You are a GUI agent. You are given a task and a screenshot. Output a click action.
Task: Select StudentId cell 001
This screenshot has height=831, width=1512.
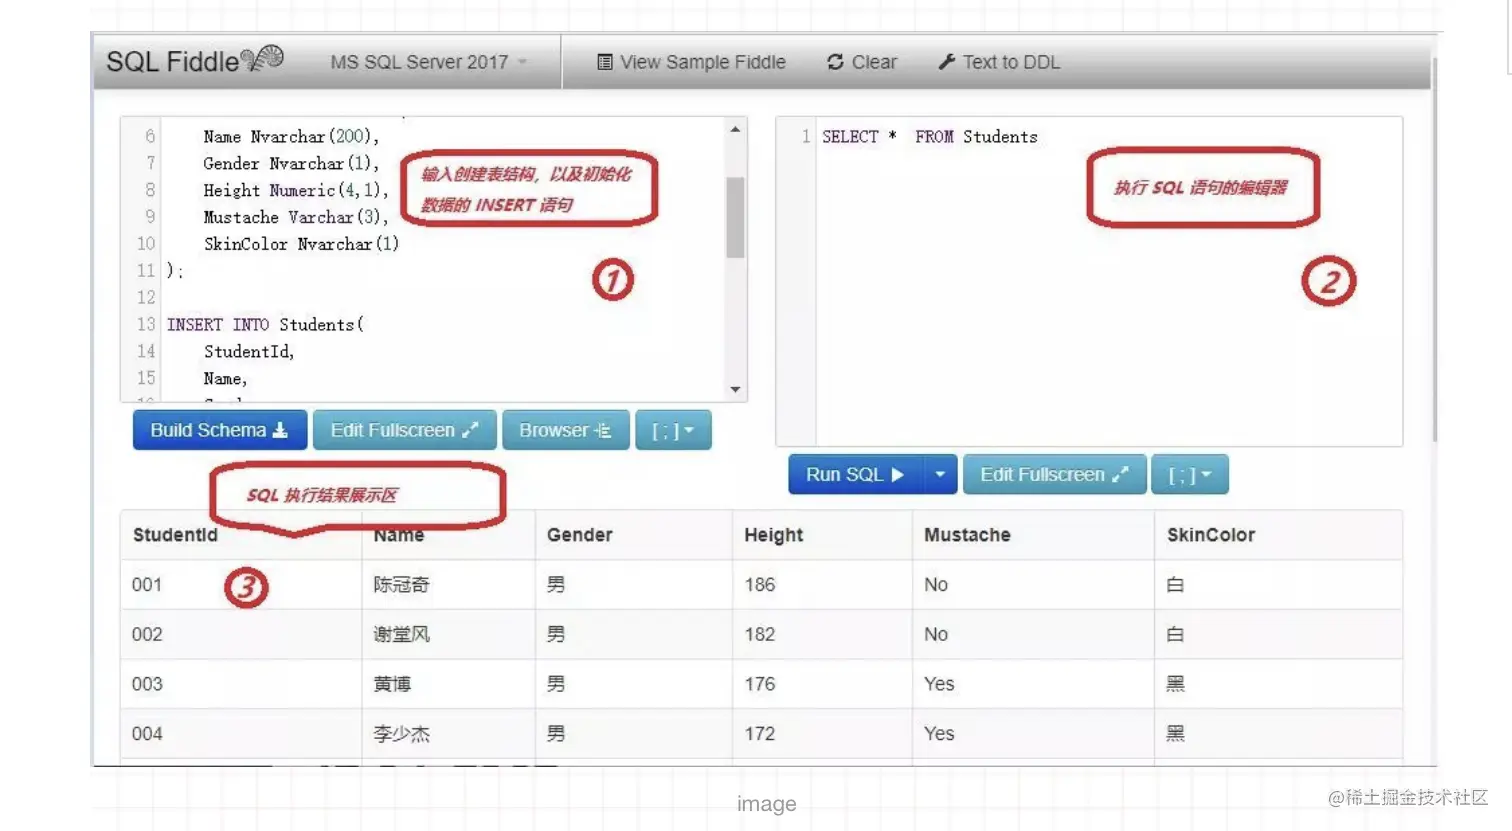[147, 585]
